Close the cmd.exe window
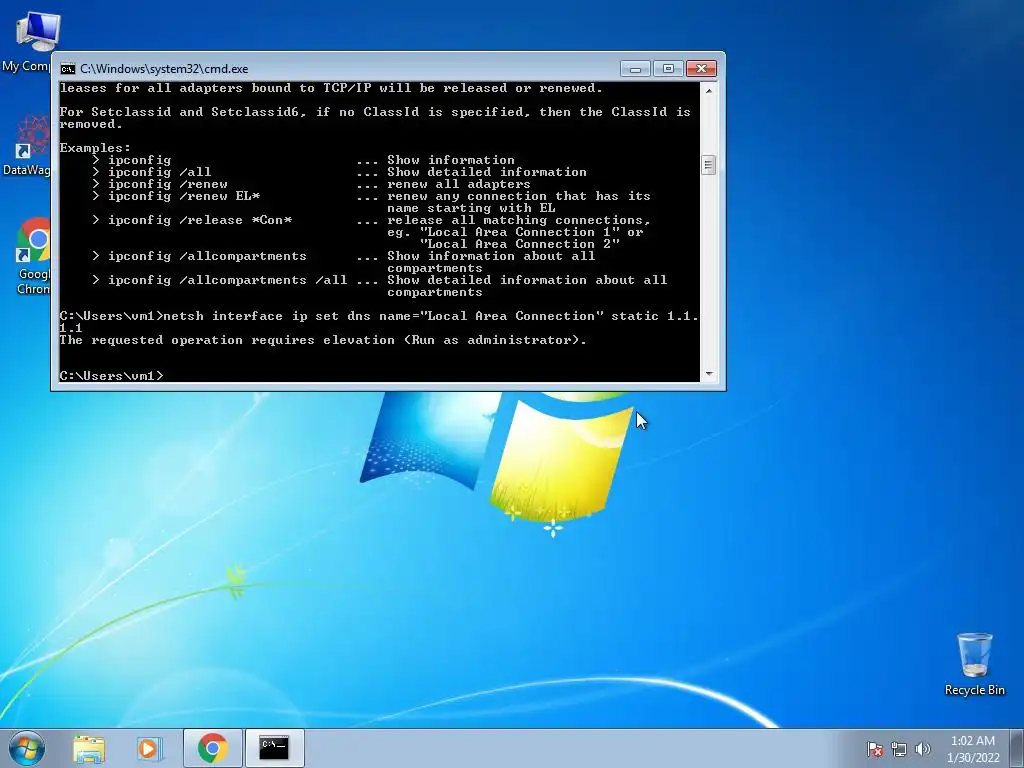This screenshot has height=768, width=1024. [701, 69]
